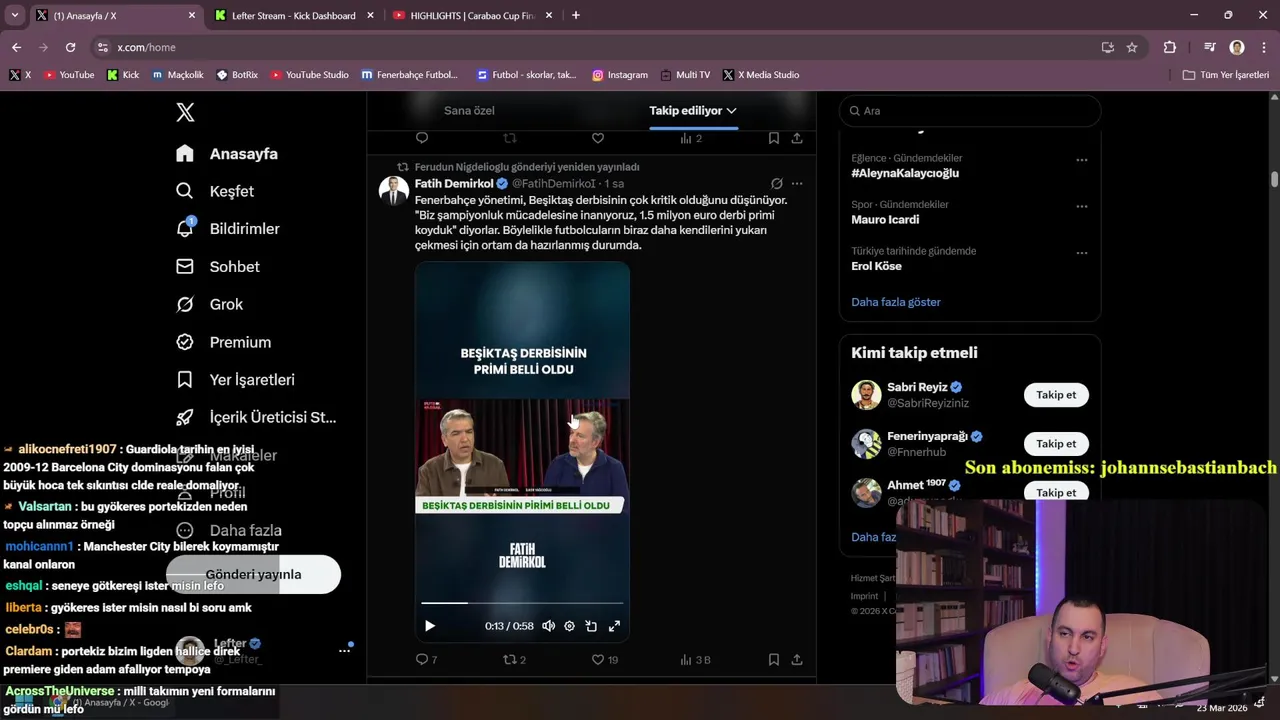Screen dimensions: 1280x720
Task: Follow Ahmet 1907 account
Action: click(x=1056, y=492)
